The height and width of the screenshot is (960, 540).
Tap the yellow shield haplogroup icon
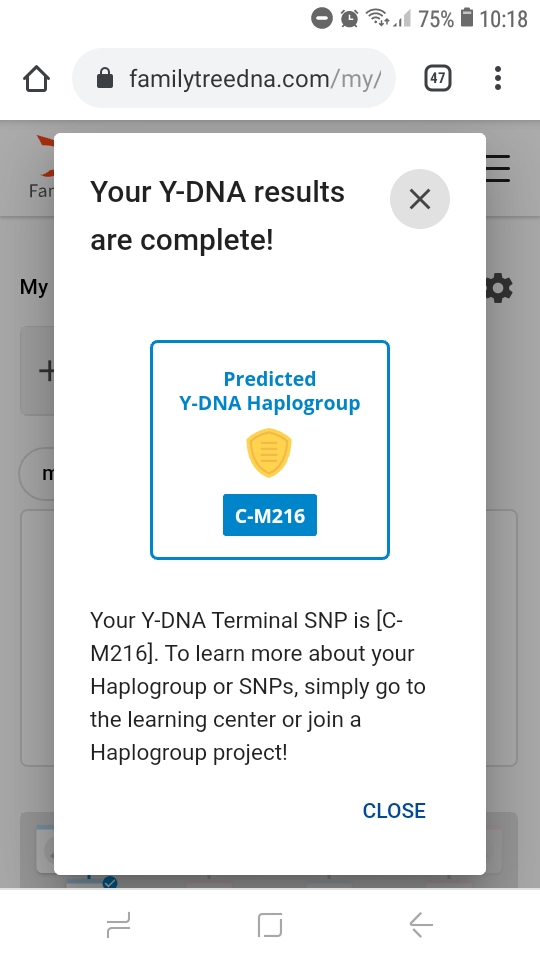click(x=269, y=453)
